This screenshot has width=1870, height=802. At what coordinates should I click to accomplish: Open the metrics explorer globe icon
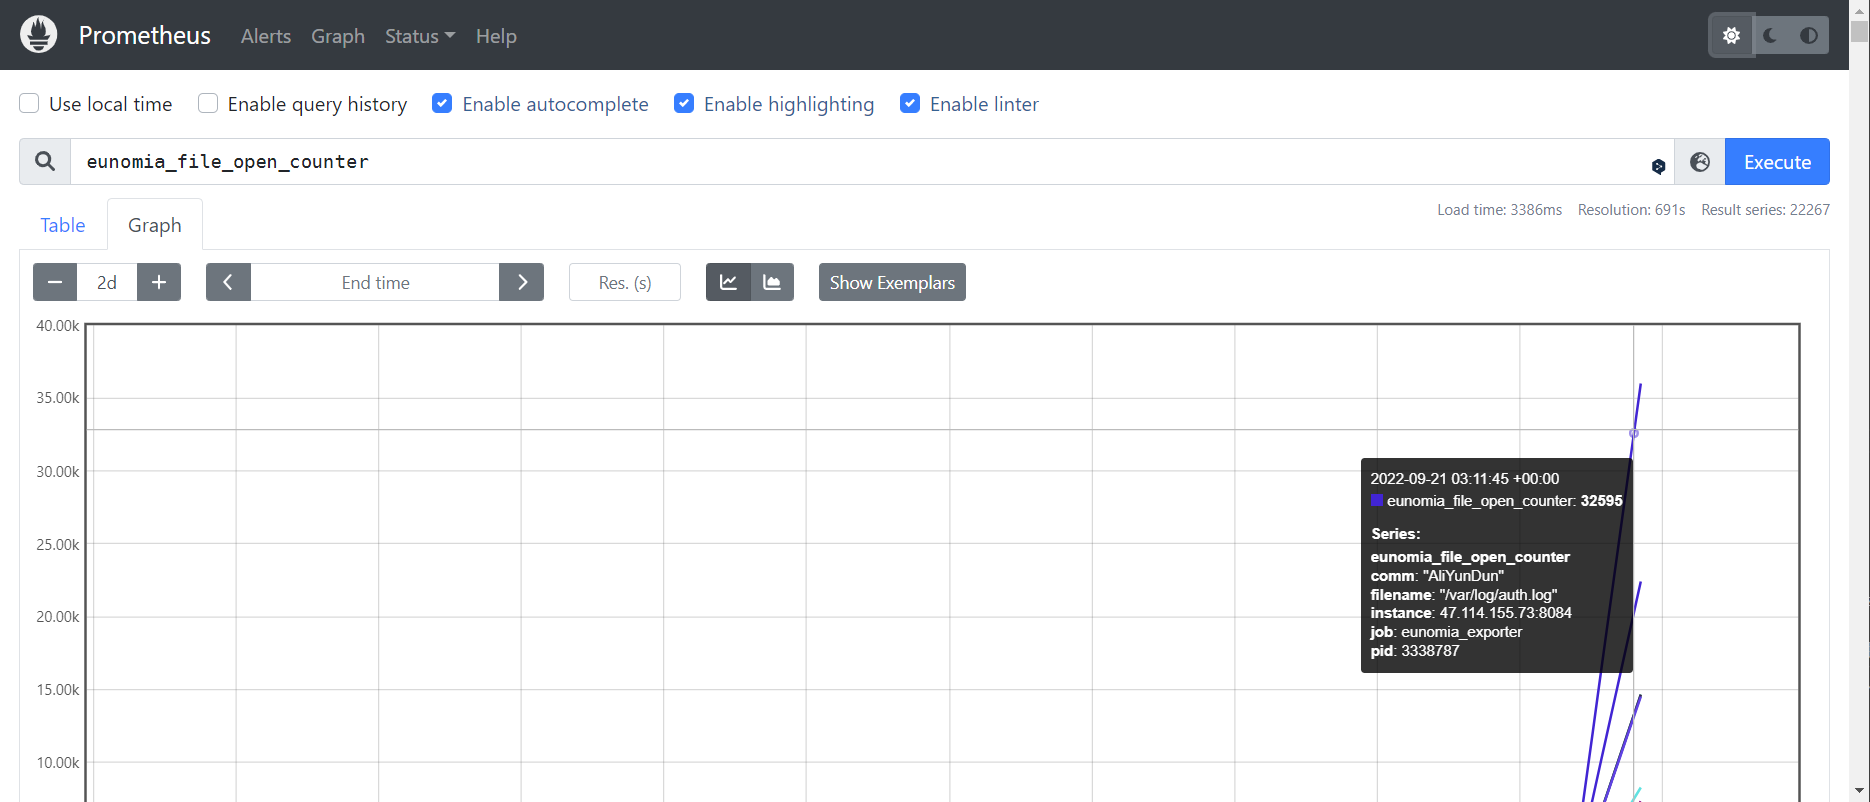coord(1699,162)
